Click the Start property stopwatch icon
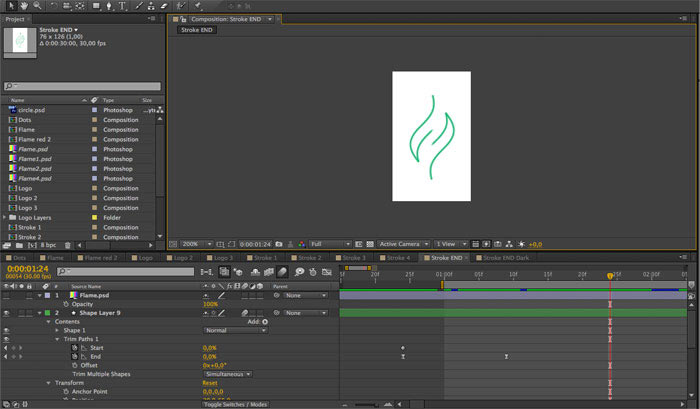Image resolution: width=700 pixels, height=409 pixels. point(74,347)
